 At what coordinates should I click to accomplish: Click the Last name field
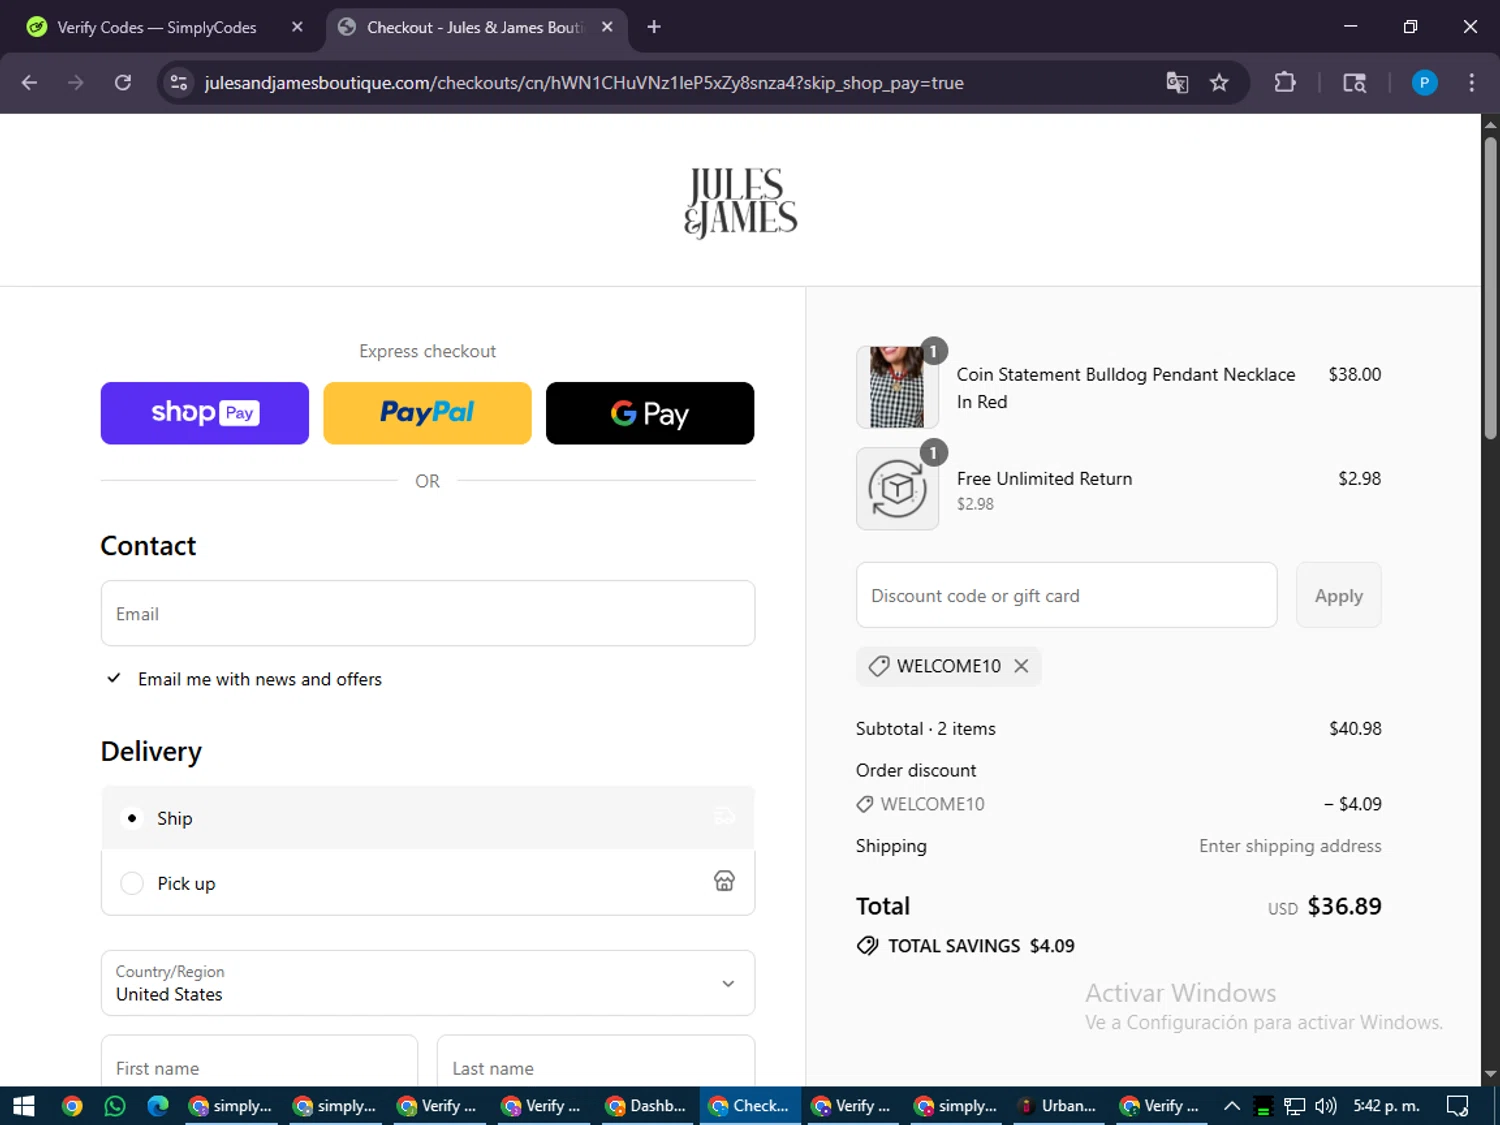596,1061
